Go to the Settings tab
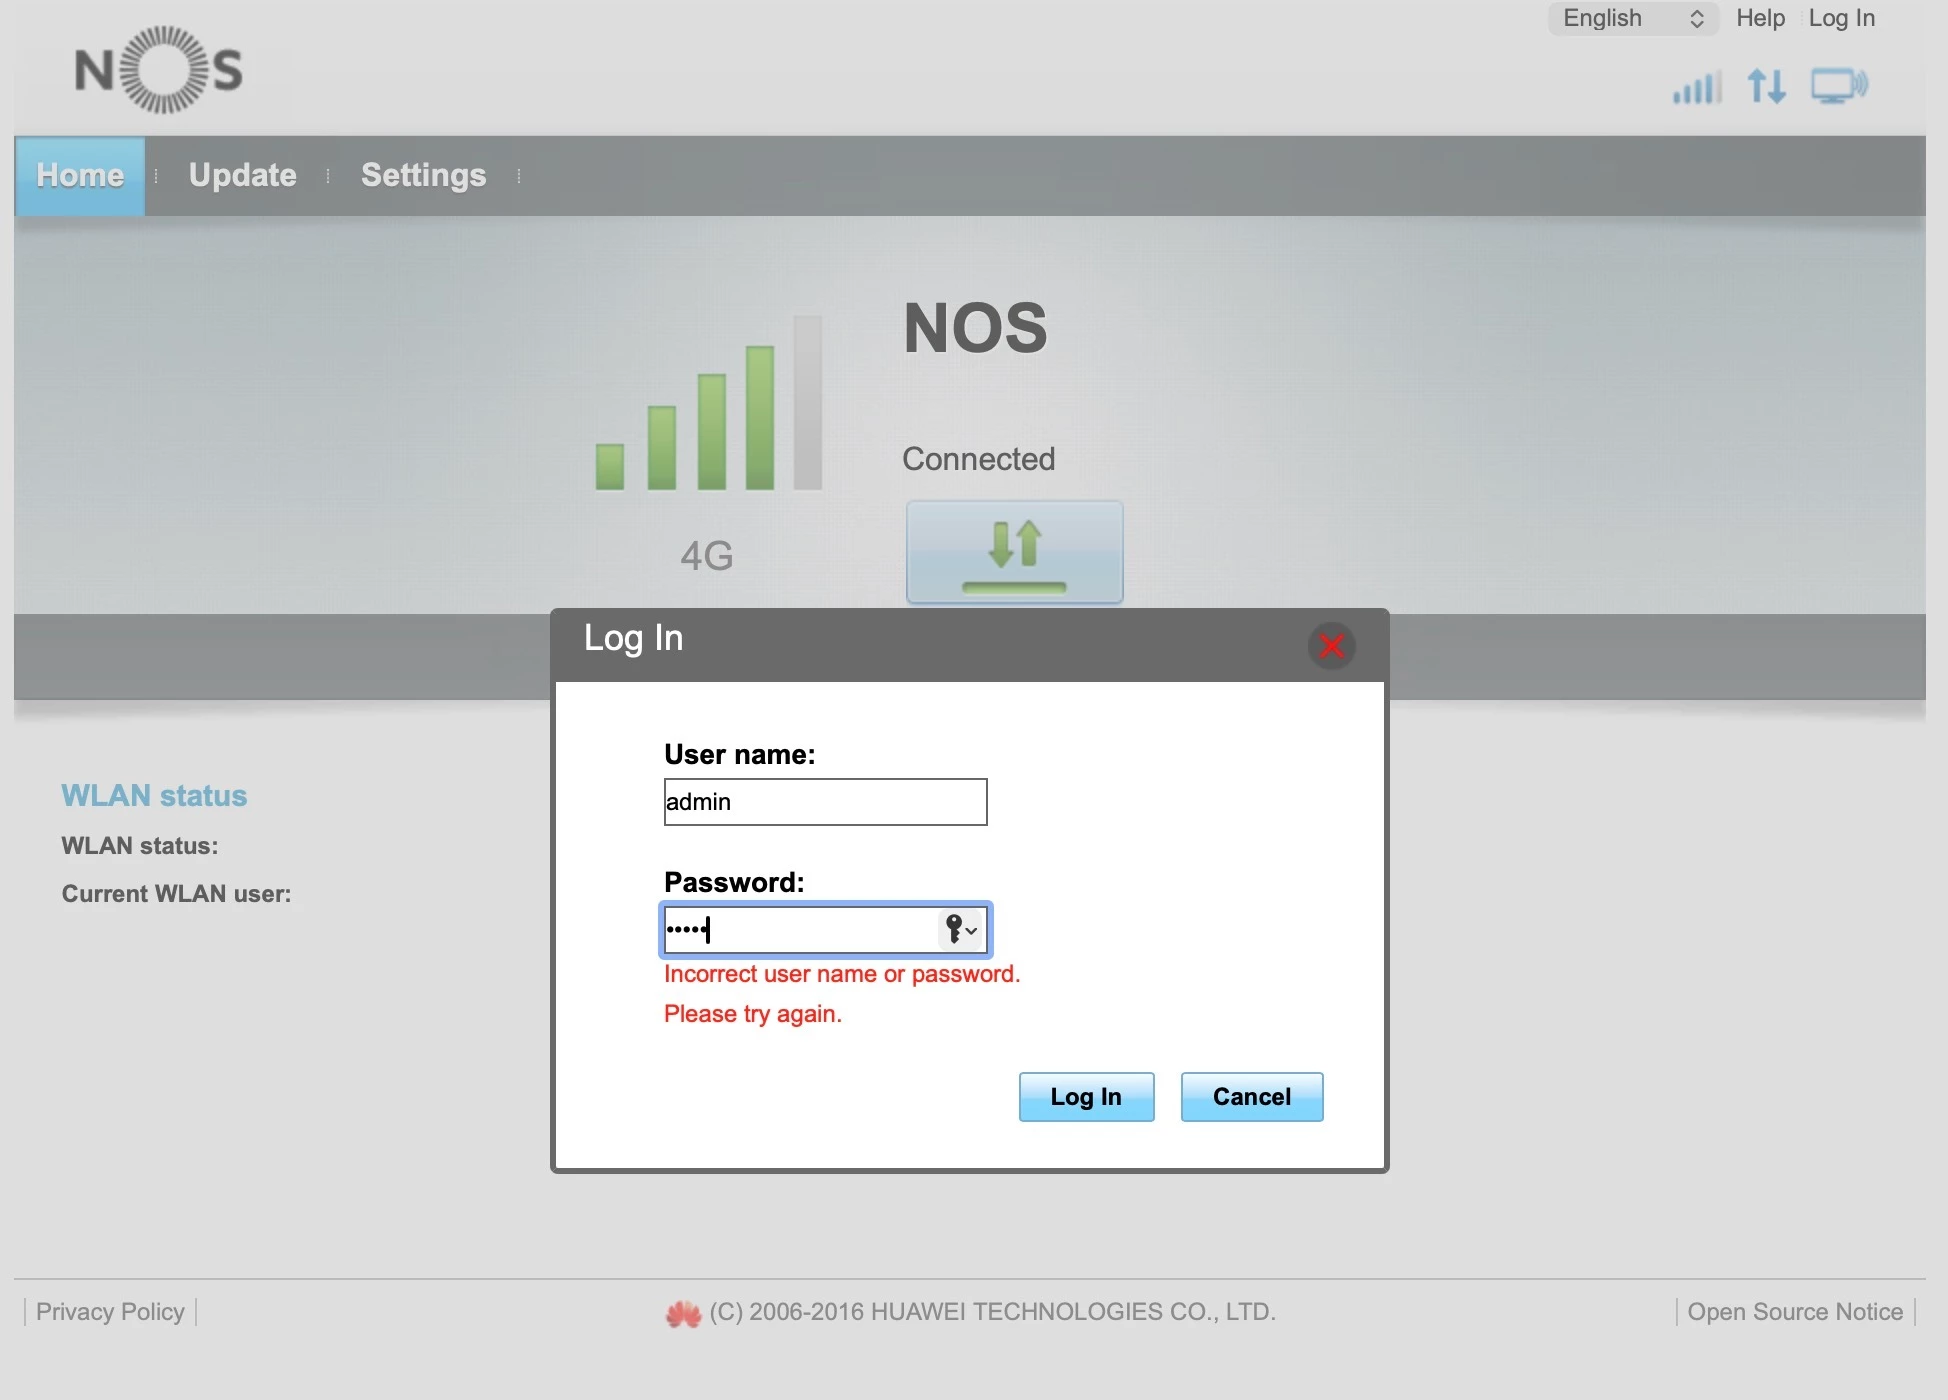The height and width of the screenshot is (1400, 1948). (423, 176)
